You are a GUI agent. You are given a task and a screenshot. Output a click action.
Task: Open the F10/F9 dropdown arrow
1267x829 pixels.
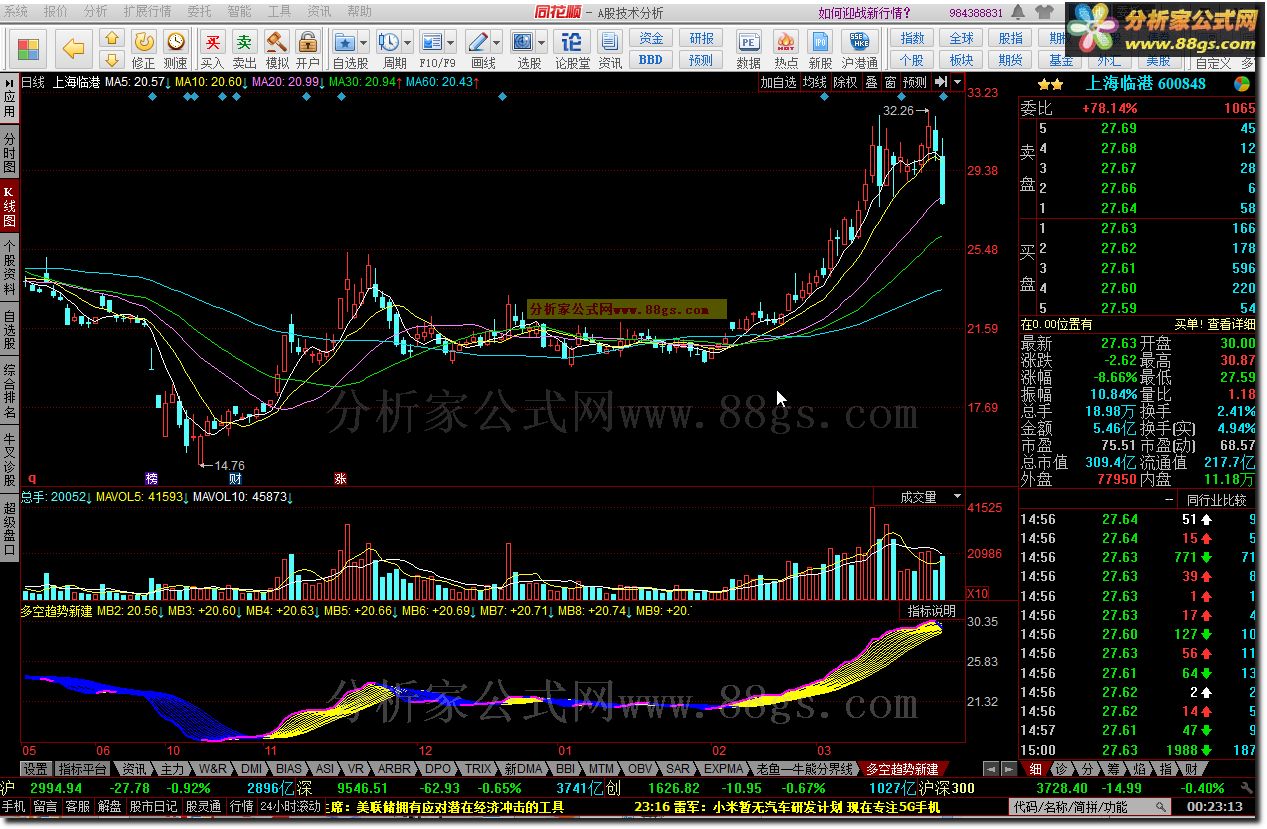coord(450,42)
